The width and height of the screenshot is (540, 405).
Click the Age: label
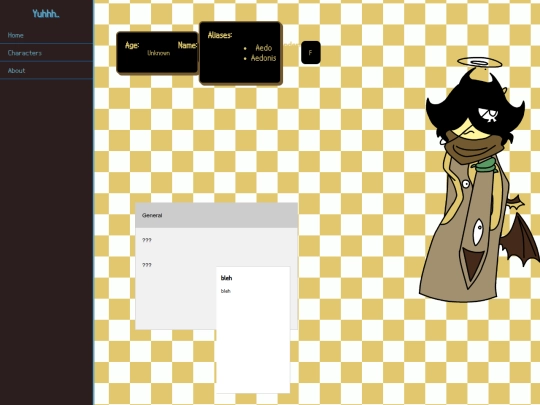pyautogui.click(x=132, y=45)
